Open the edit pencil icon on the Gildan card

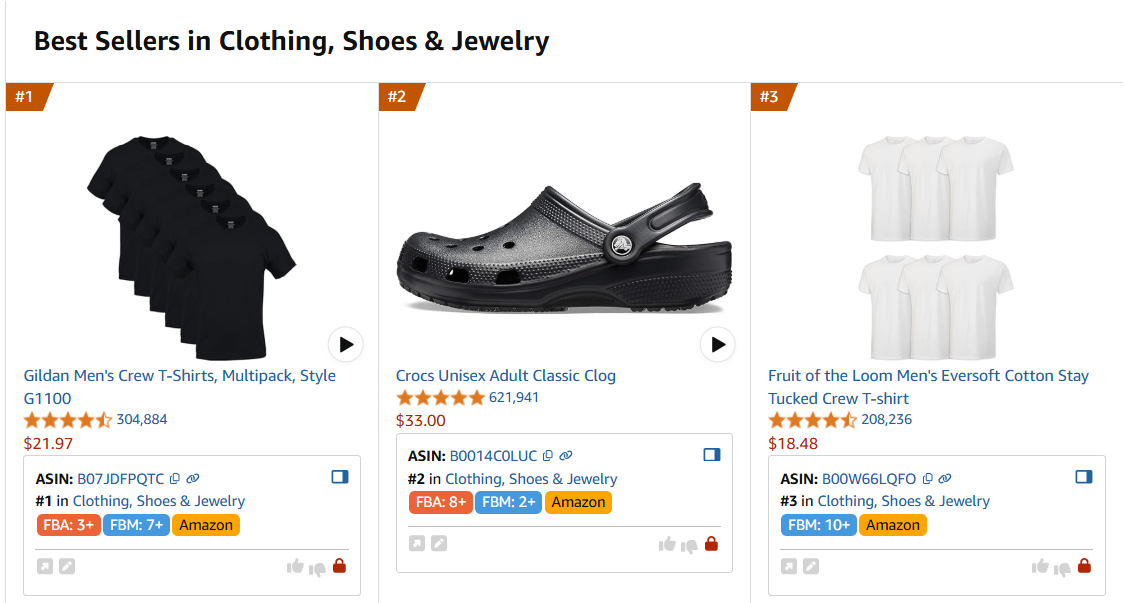click(x=66, y=565)
